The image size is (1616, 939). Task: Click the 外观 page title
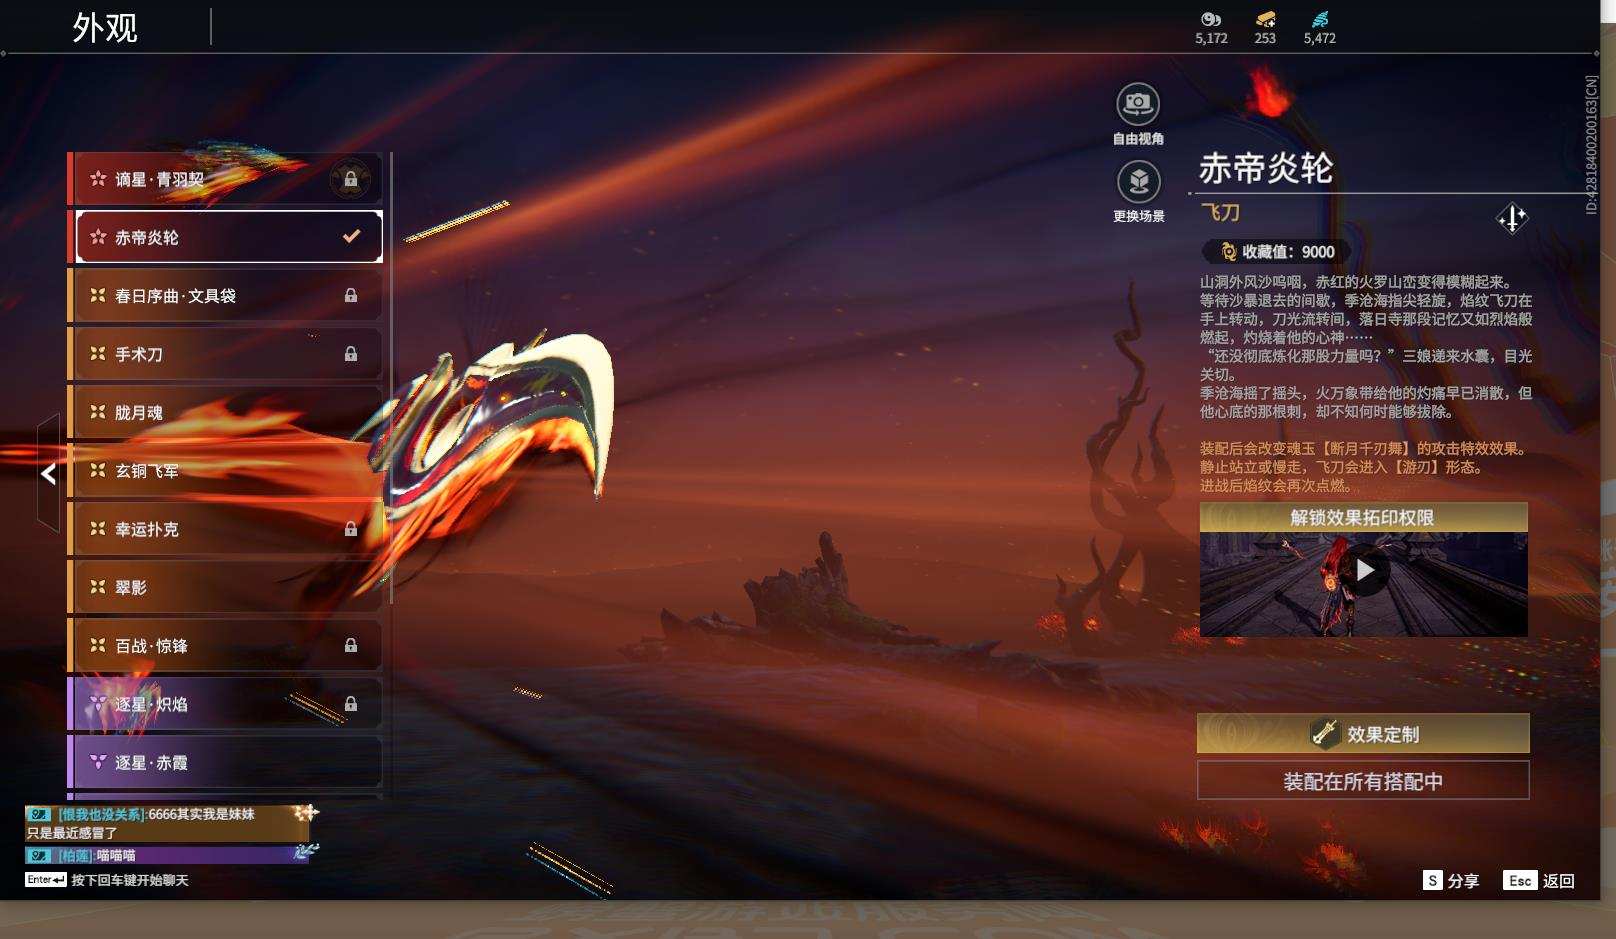click(105, 27)
